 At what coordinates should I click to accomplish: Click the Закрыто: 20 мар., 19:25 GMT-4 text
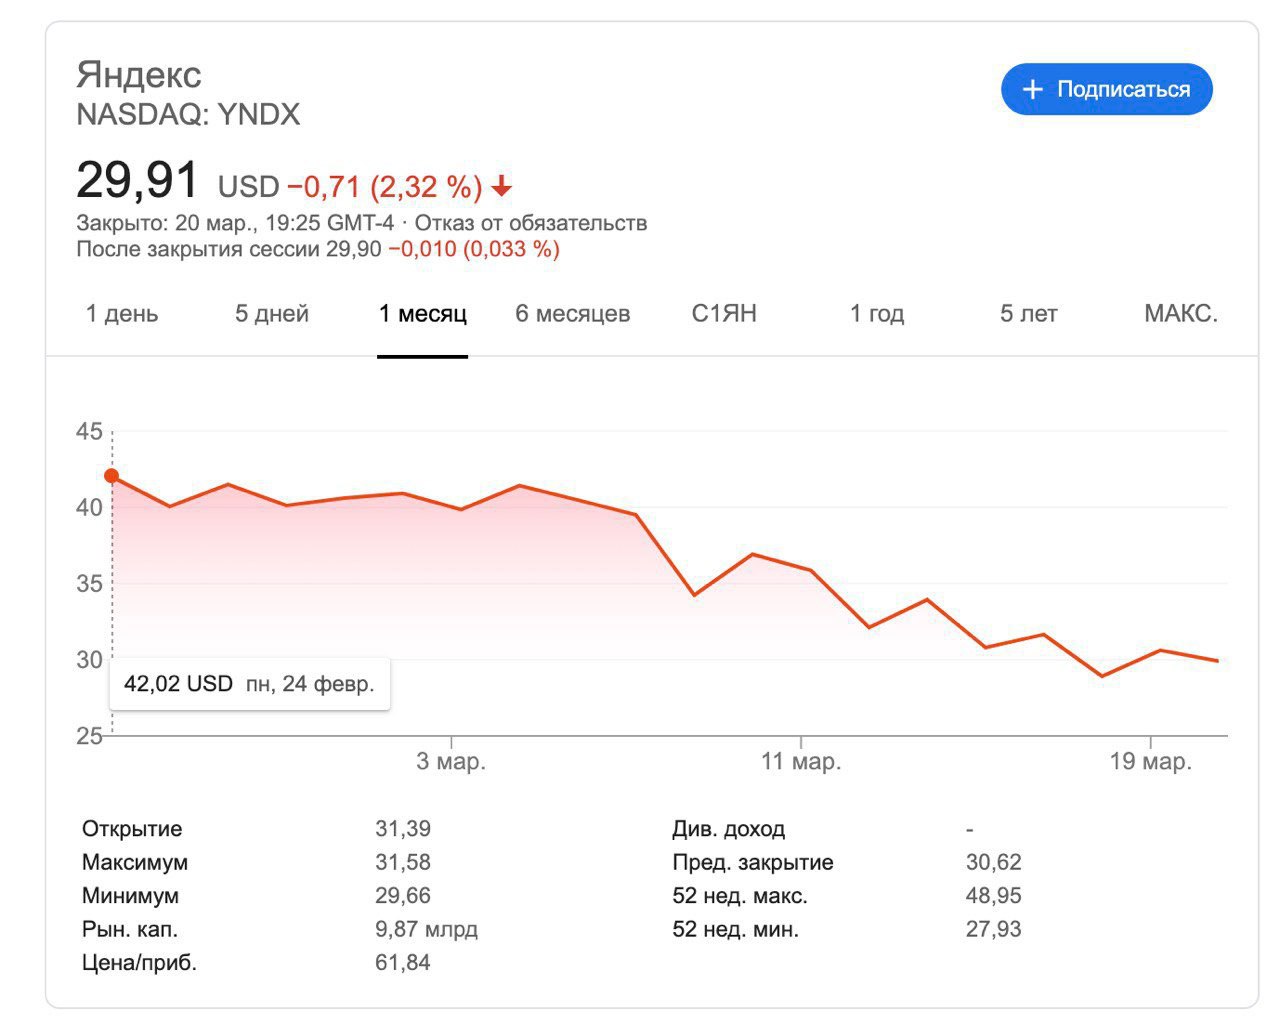235,223
